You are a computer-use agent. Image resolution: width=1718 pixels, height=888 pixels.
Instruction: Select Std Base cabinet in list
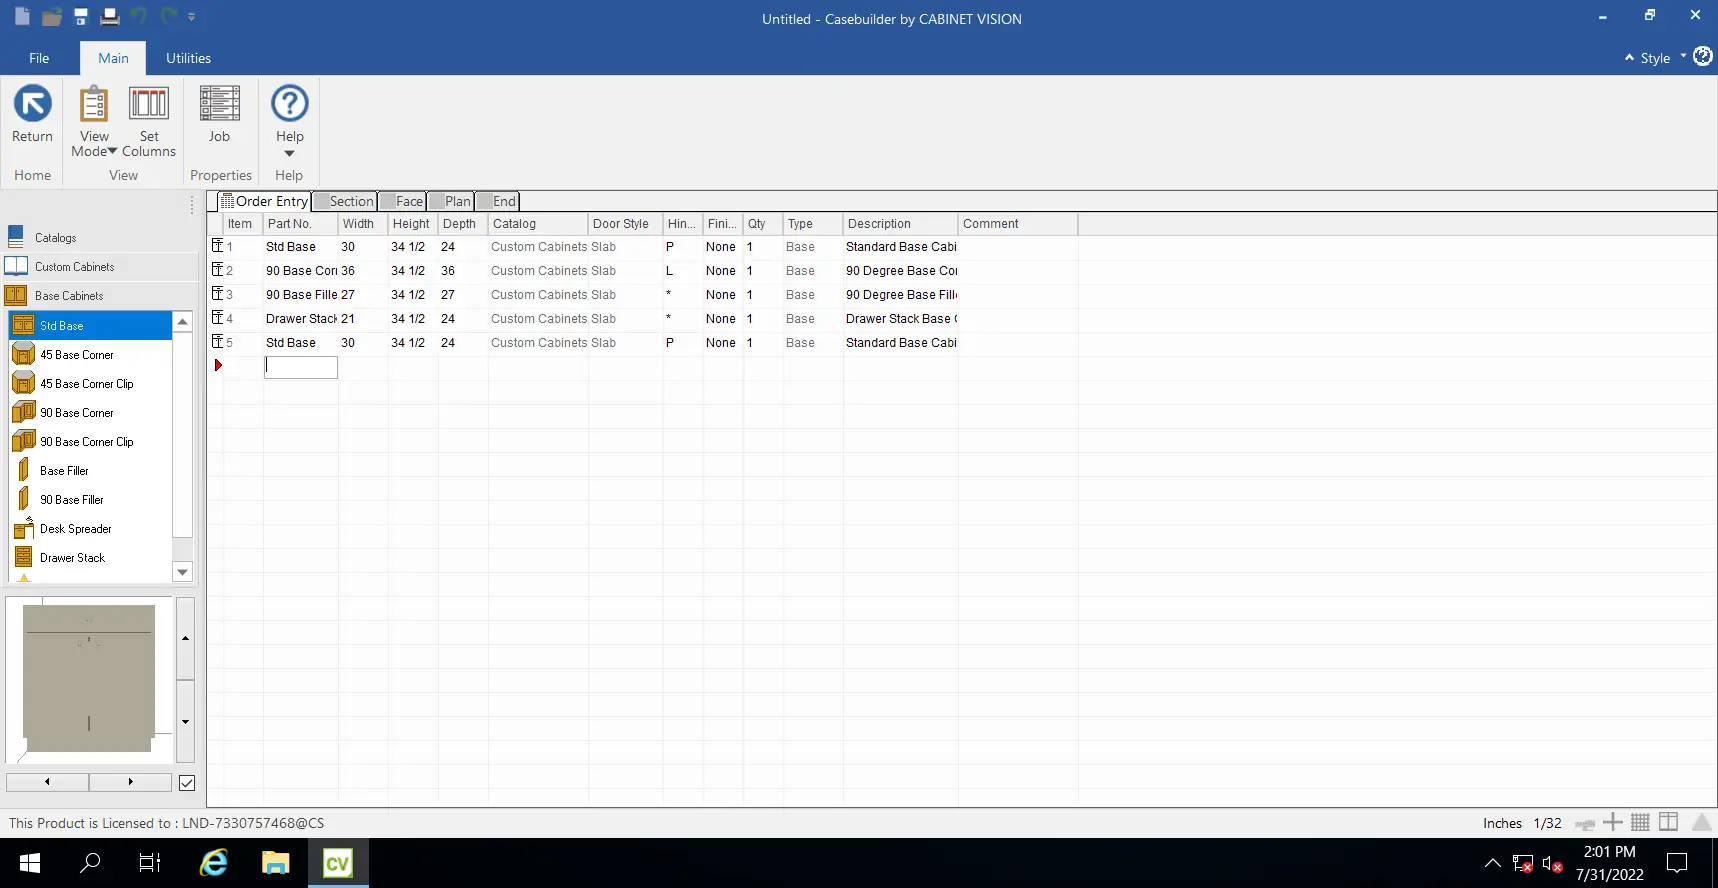coord(91,325)
